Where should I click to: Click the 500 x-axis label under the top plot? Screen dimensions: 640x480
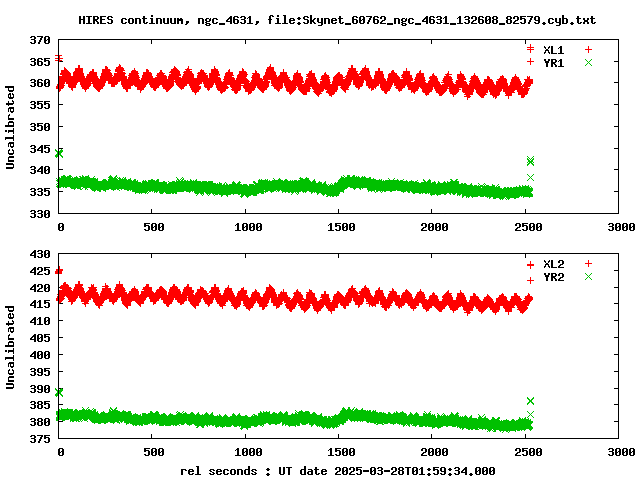tap(153, 227)
